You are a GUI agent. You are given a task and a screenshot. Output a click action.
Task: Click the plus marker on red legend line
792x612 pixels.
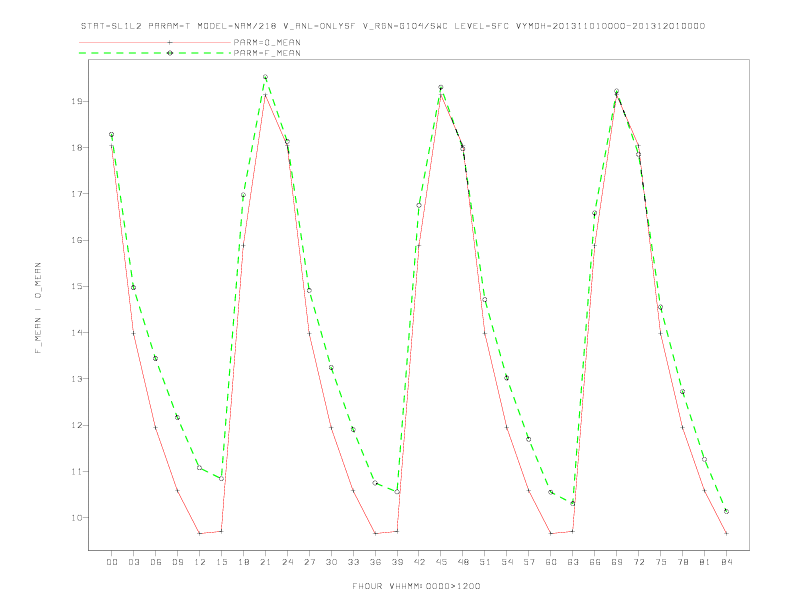tap(170, 42)
